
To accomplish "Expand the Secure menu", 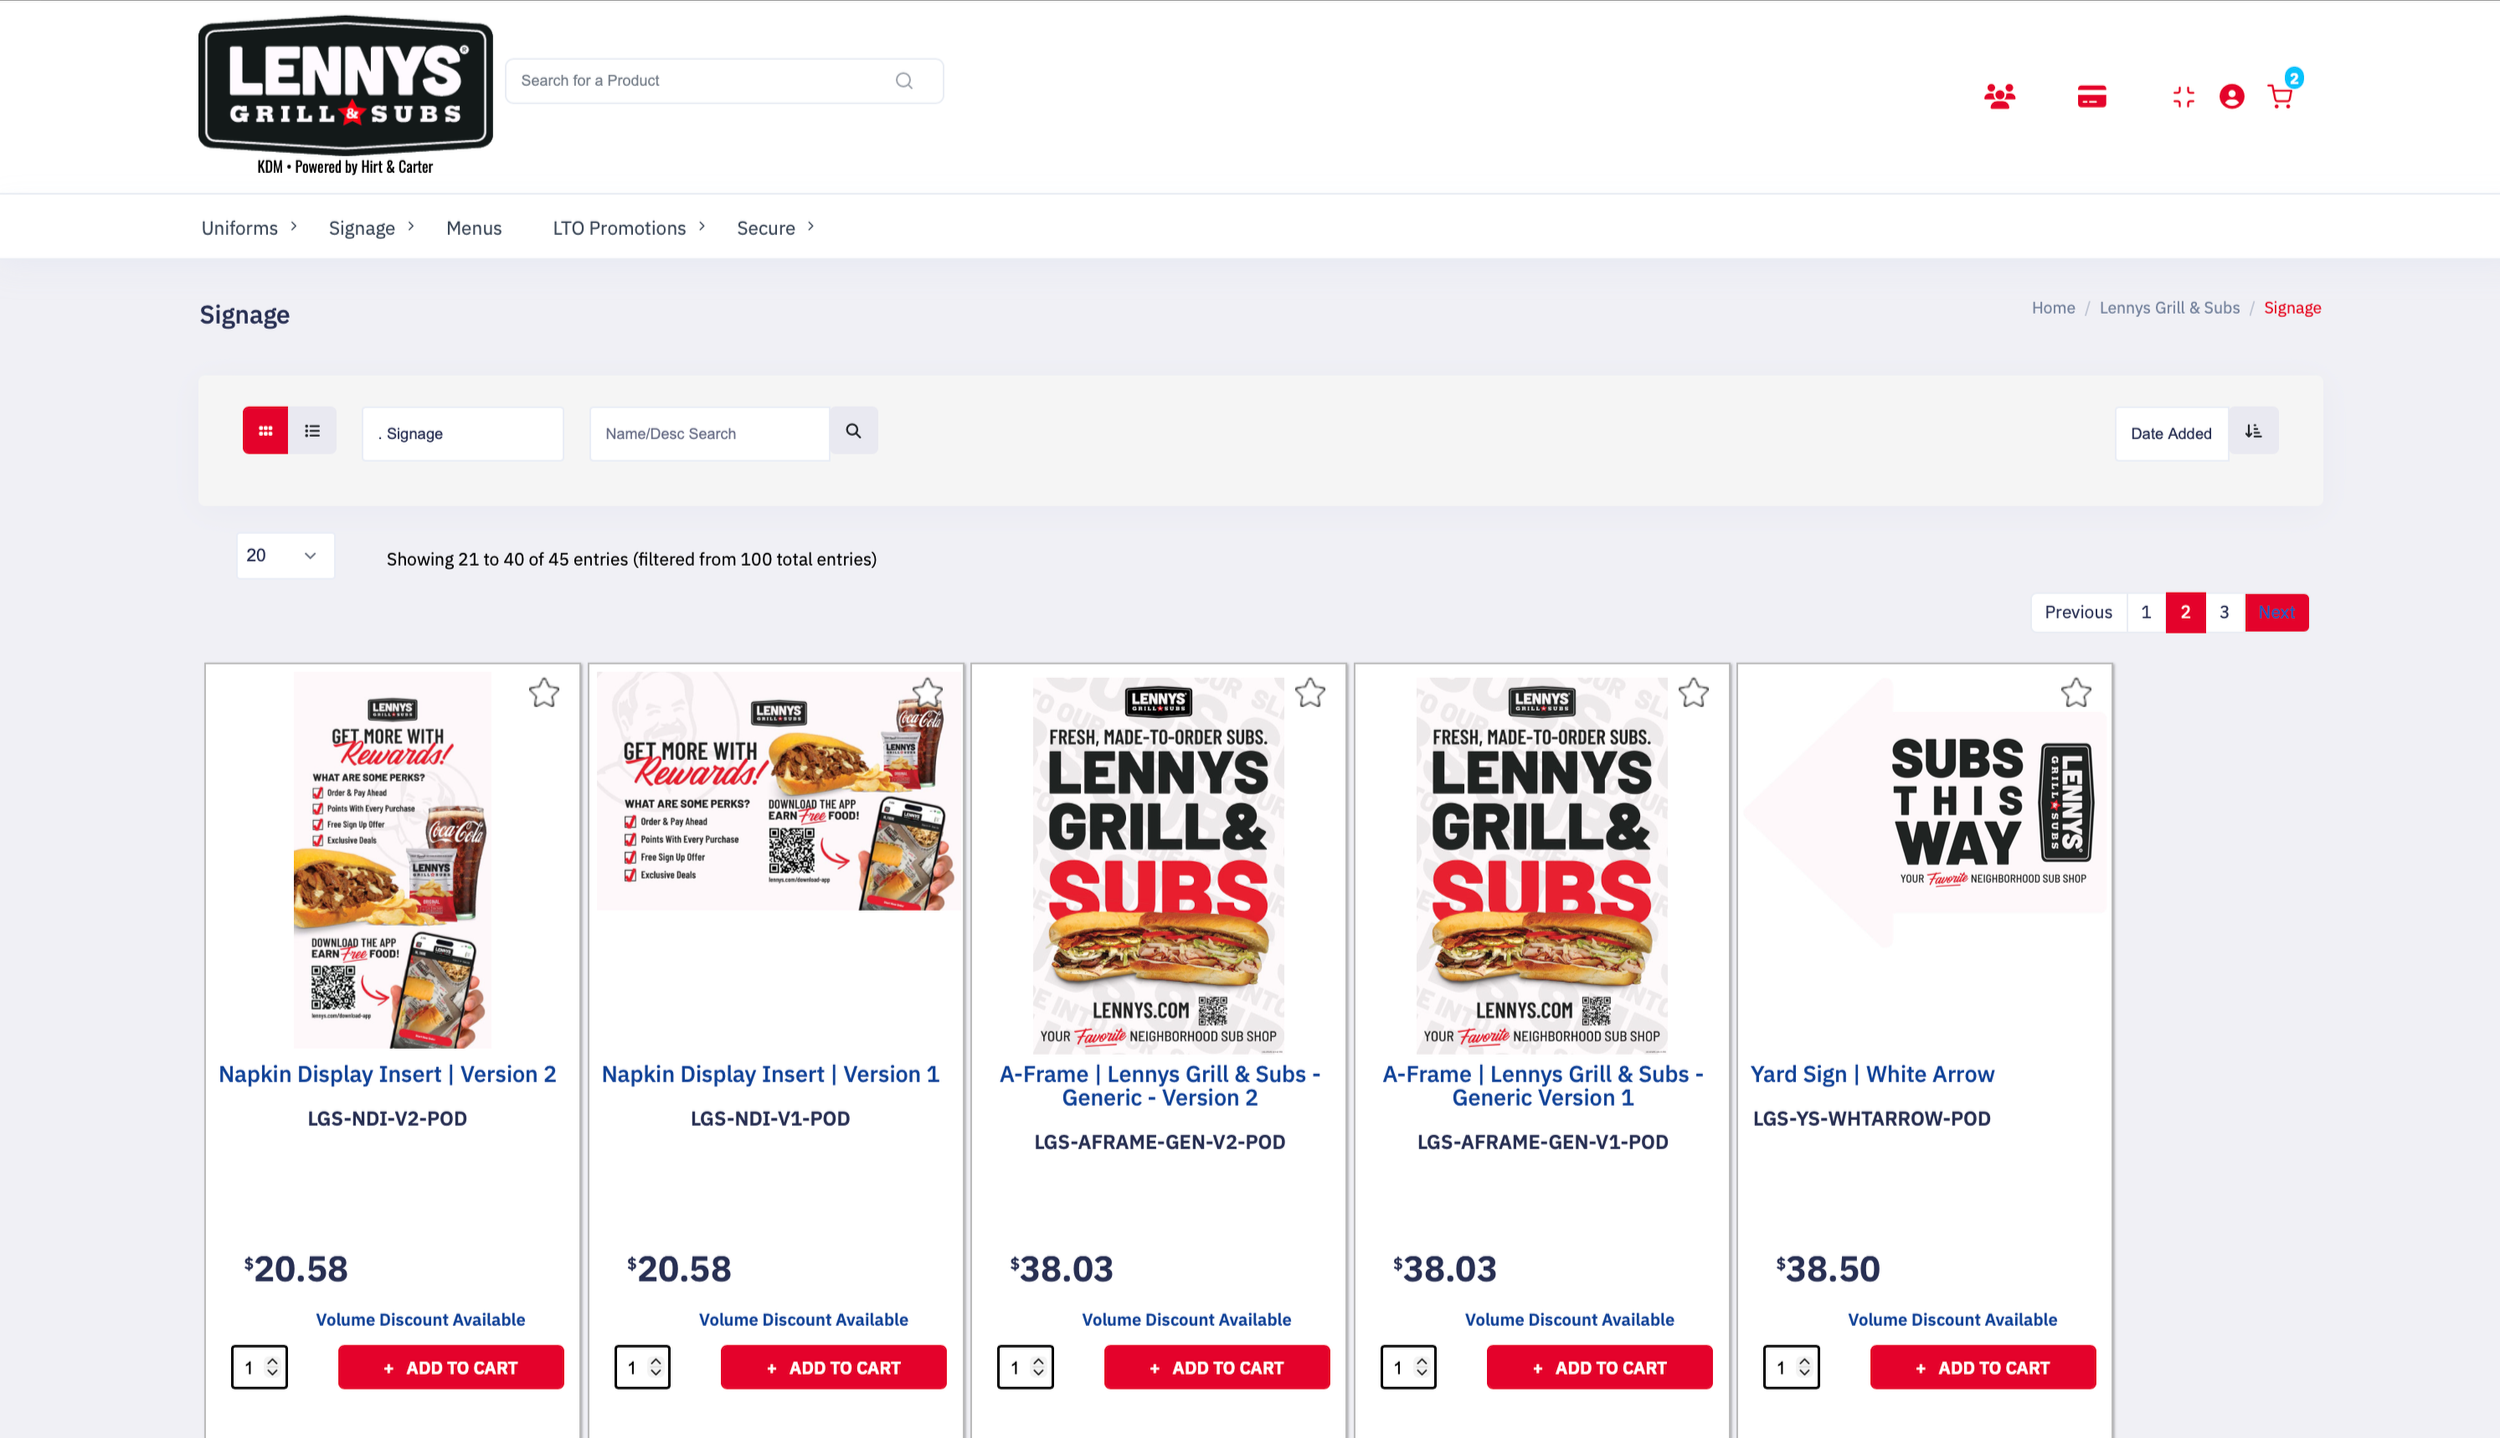I will point(775,228).
